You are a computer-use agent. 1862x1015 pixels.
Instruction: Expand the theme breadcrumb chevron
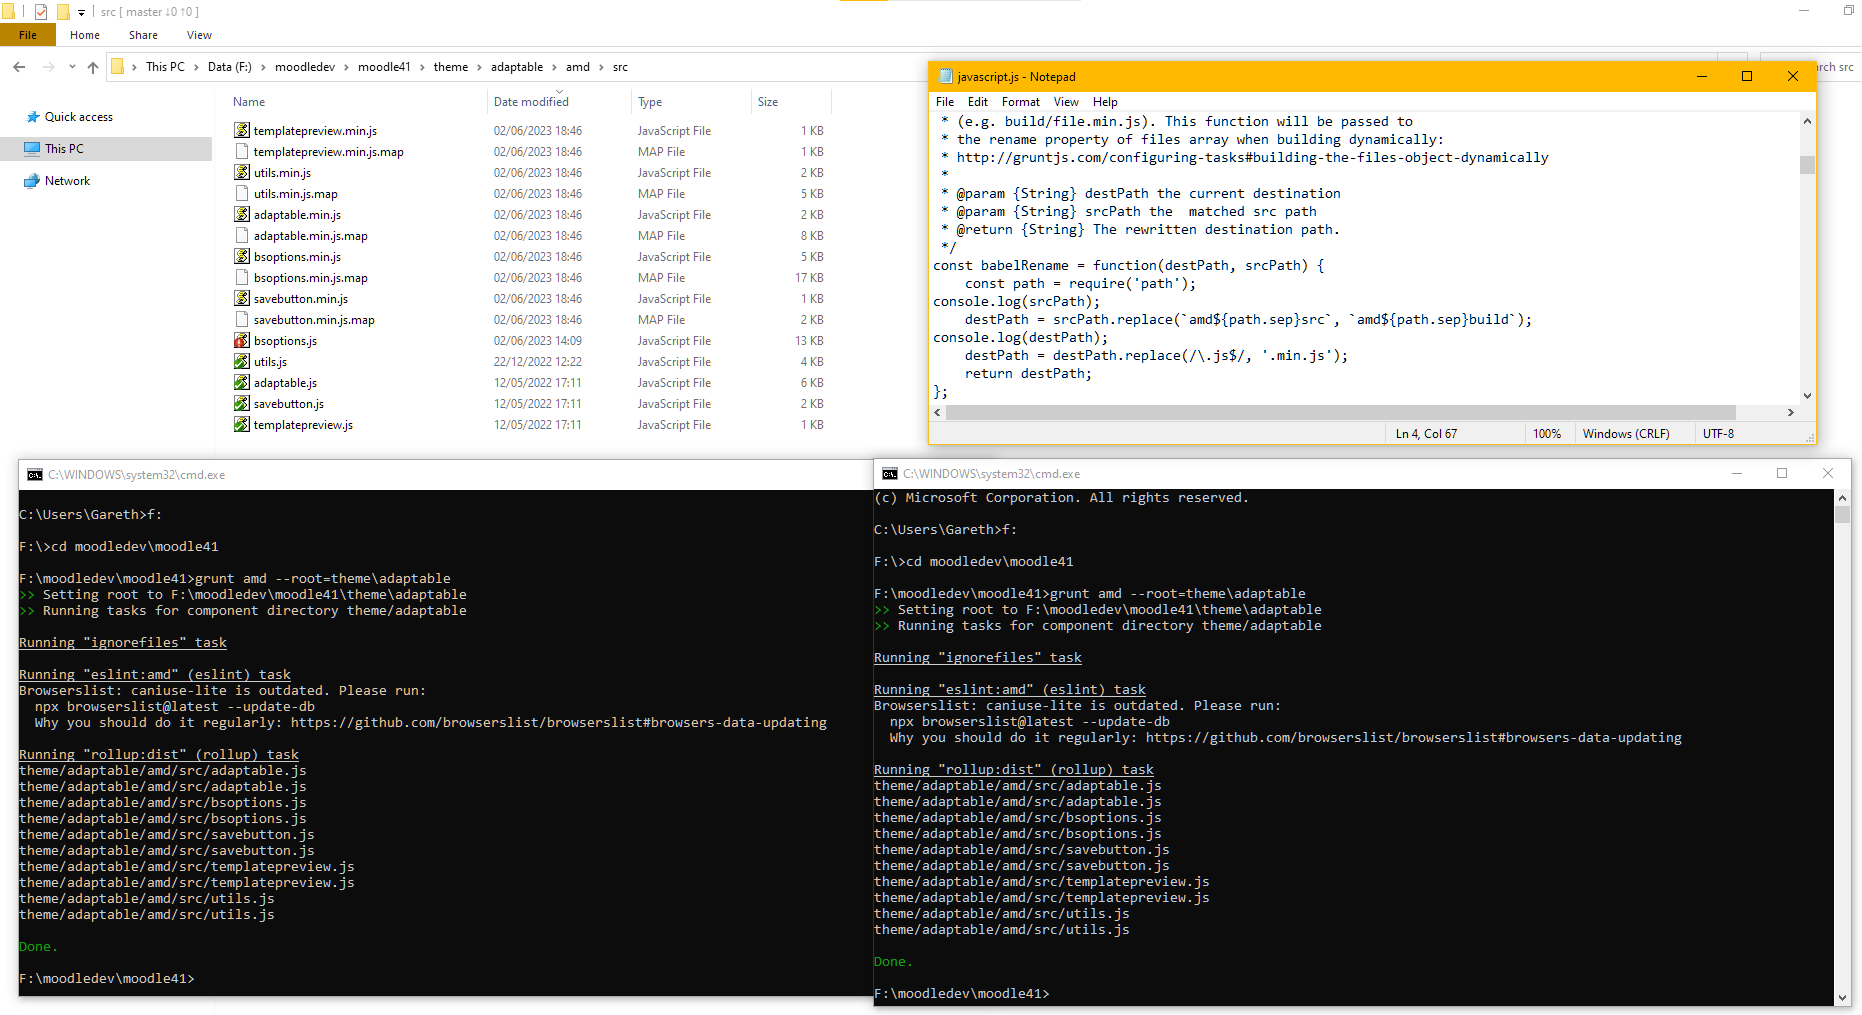(x=479, y=67)
